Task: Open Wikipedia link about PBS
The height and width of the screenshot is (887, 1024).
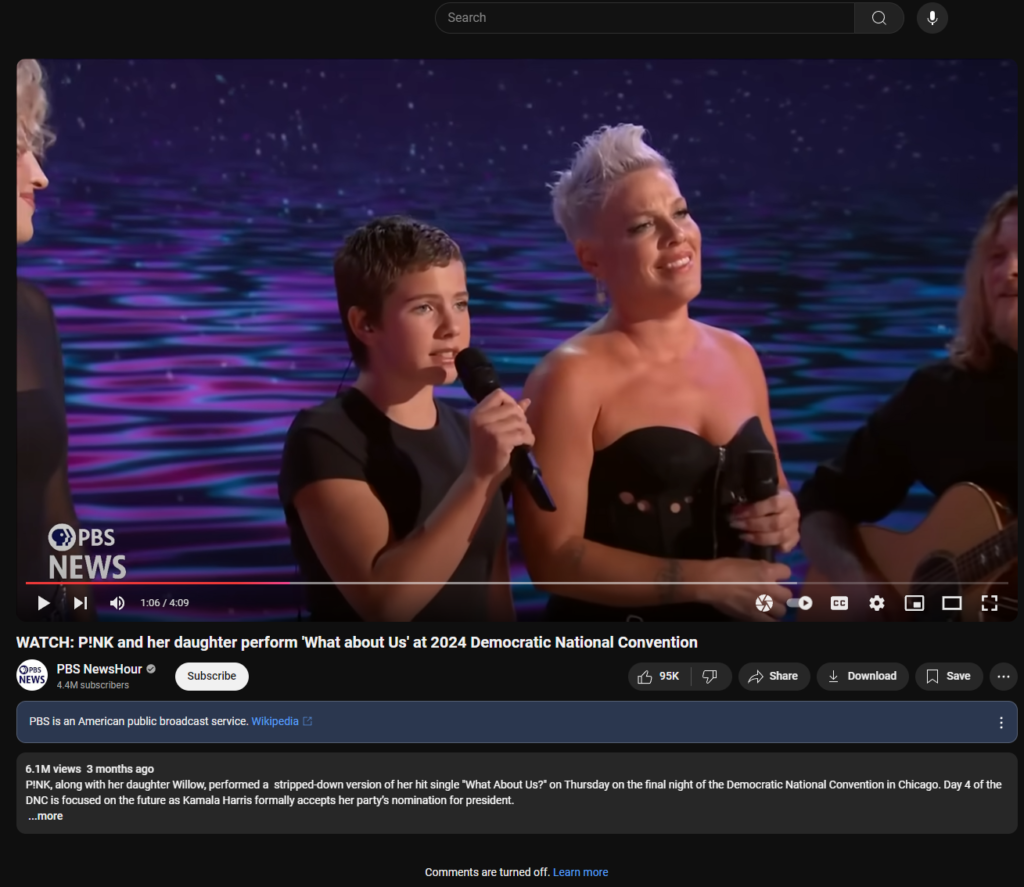Action: (x=281, y=721)
